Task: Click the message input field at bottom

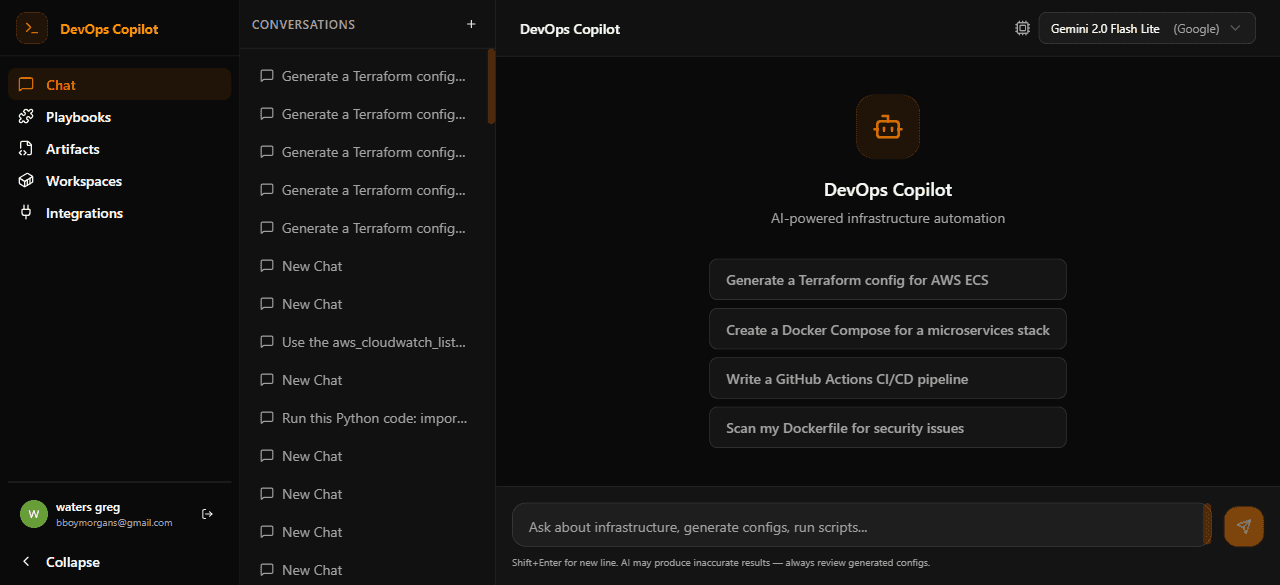Action: (860, 524)
